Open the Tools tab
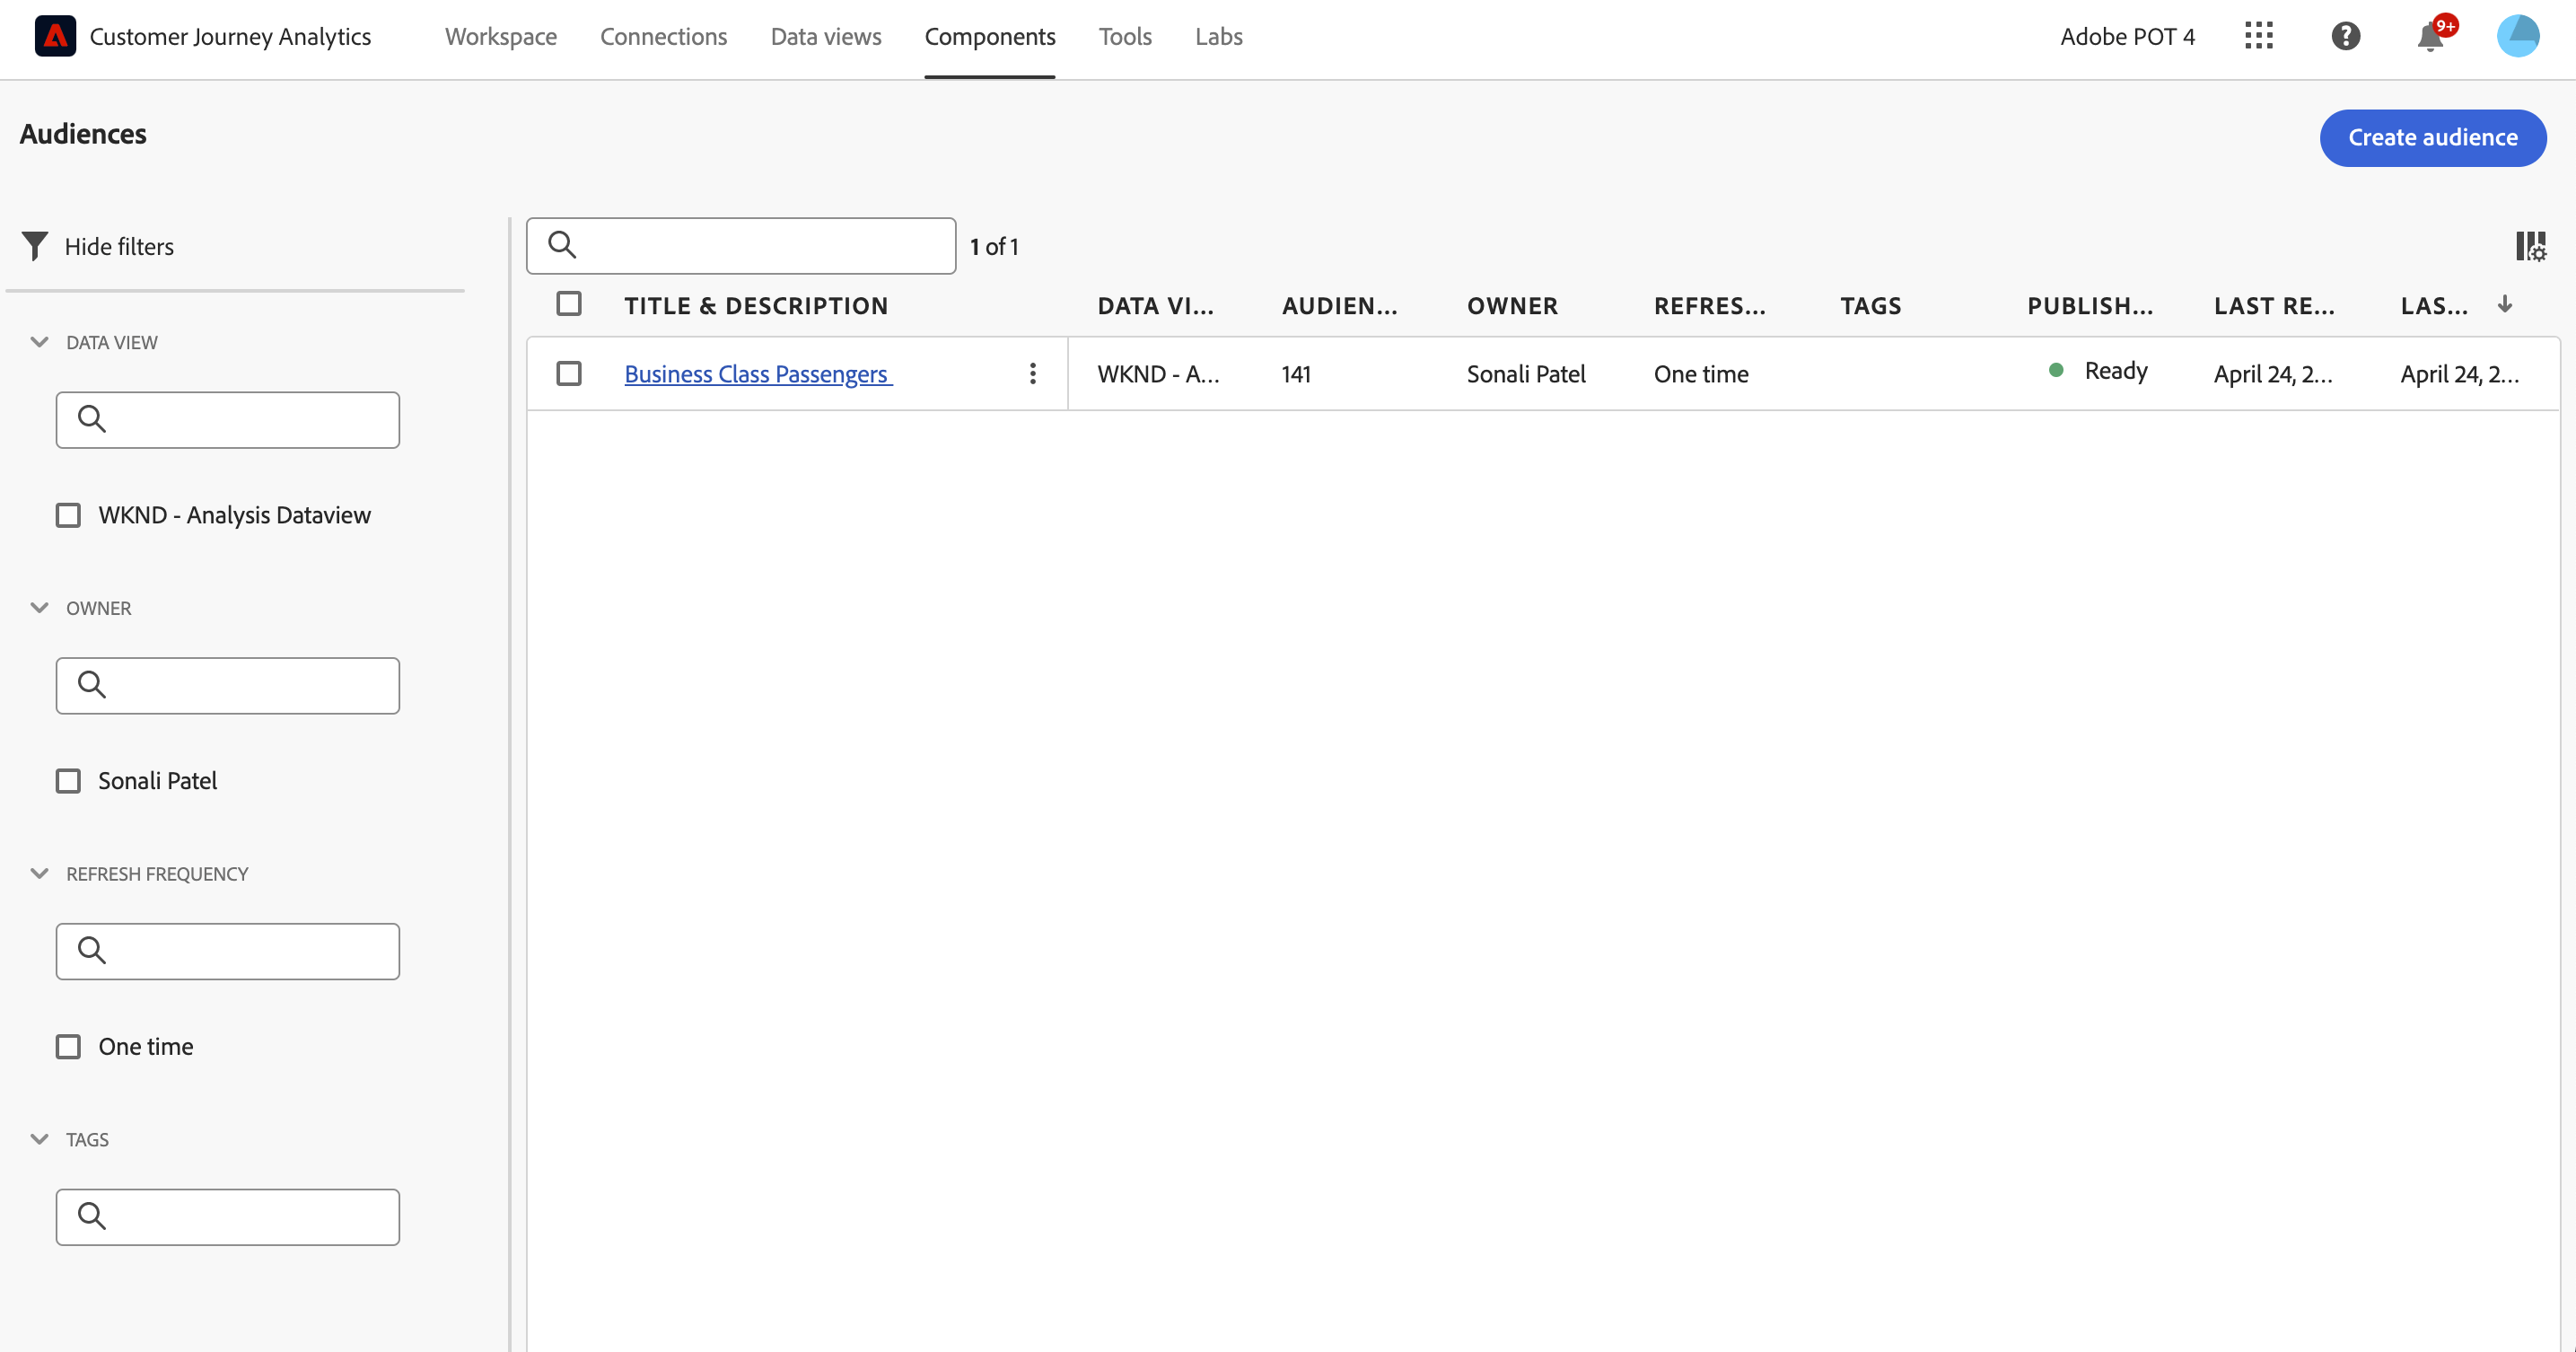 pos(1125,37)
